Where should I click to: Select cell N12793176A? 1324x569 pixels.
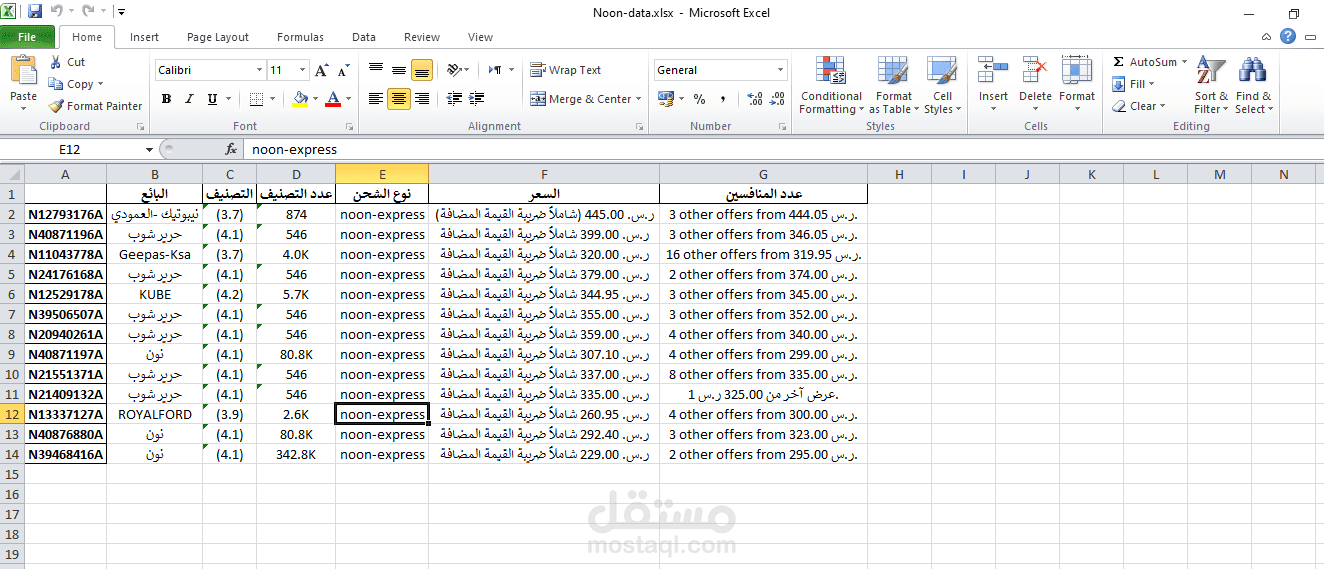(x=65, y=214)
